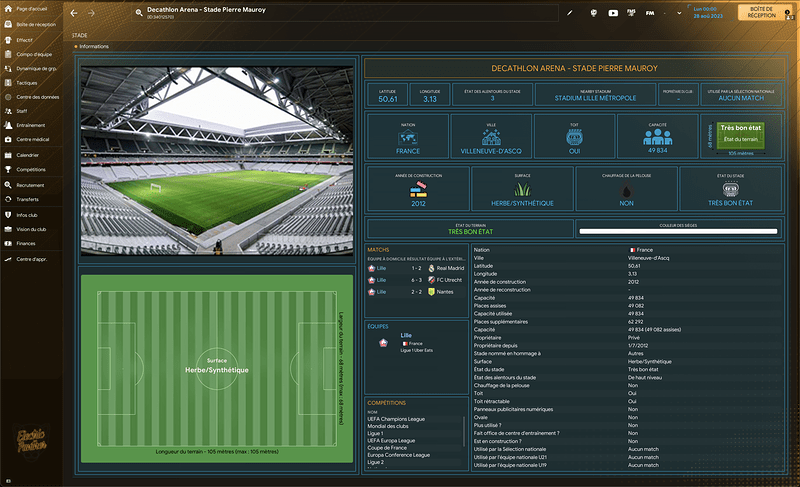The height and width of the screenshot is (487, 800).
Task: Click the Couleur des sièges white swatch
Action: (x=678, y=232)
